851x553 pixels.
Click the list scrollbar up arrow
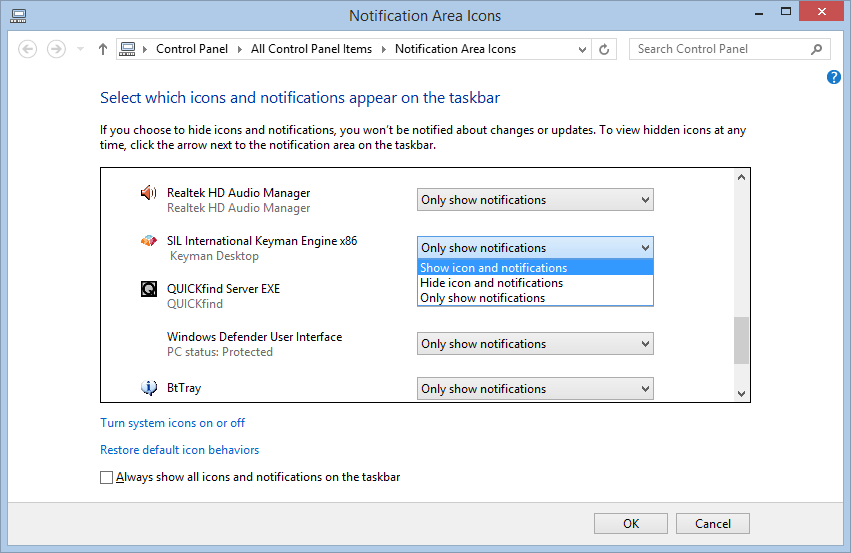(x=741, y=177)
